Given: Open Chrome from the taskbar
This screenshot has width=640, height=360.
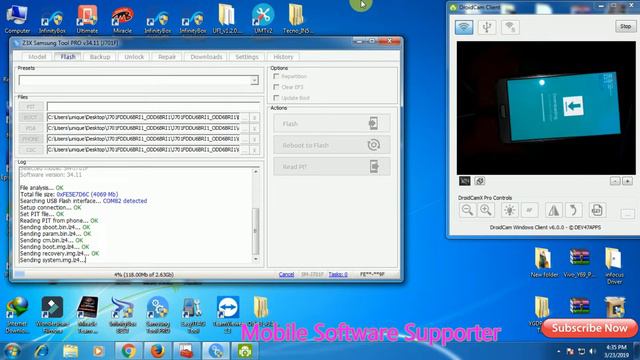Looking at the screenshot, I should tap(129, 351).
